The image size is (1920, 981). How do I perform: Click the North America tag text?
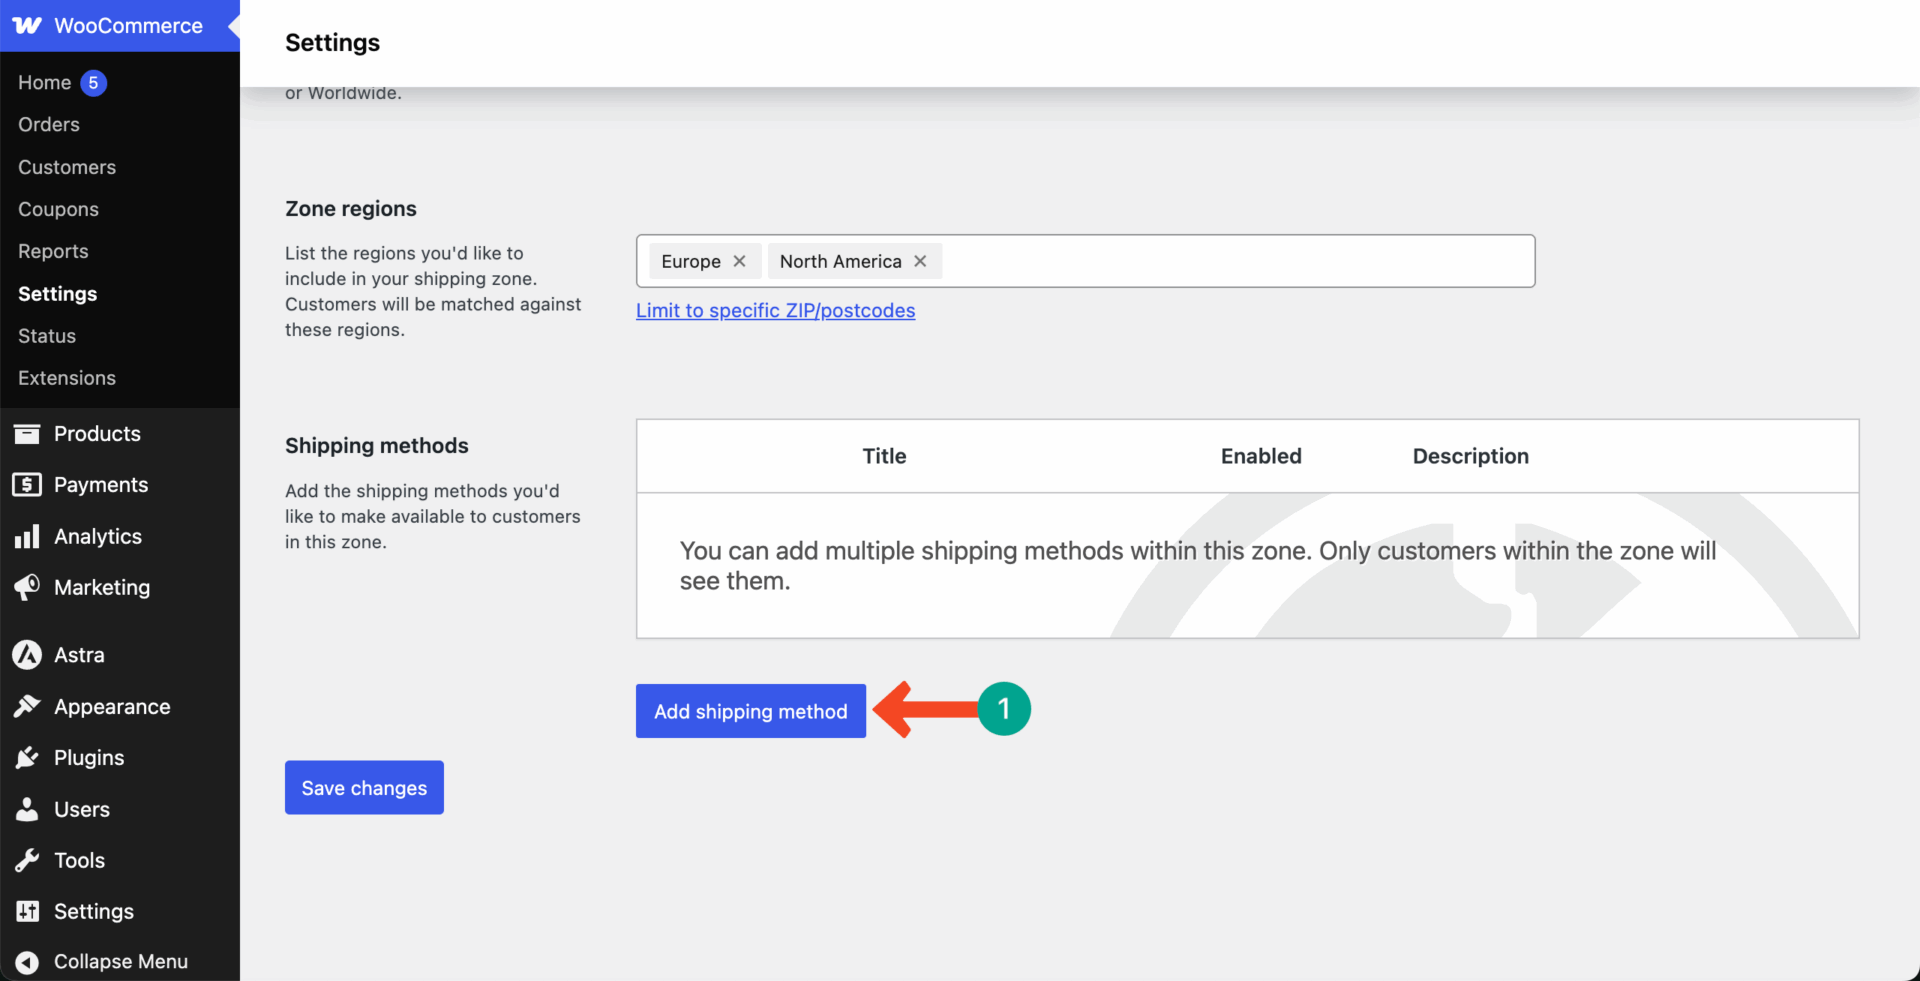tap(841, 261)
